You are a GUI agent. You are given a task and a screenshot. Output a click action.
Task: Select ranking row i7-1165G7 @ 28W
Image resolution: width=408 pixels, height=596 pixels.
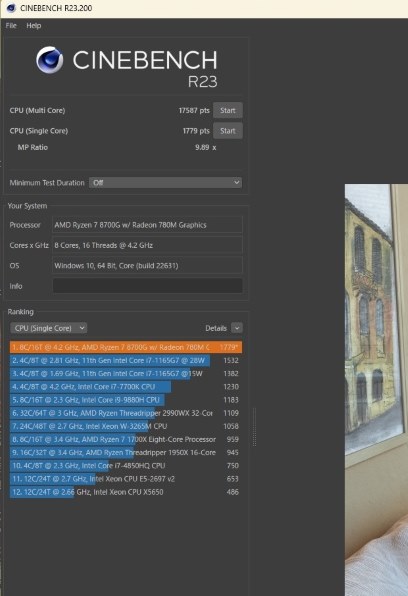click(126, 360)
